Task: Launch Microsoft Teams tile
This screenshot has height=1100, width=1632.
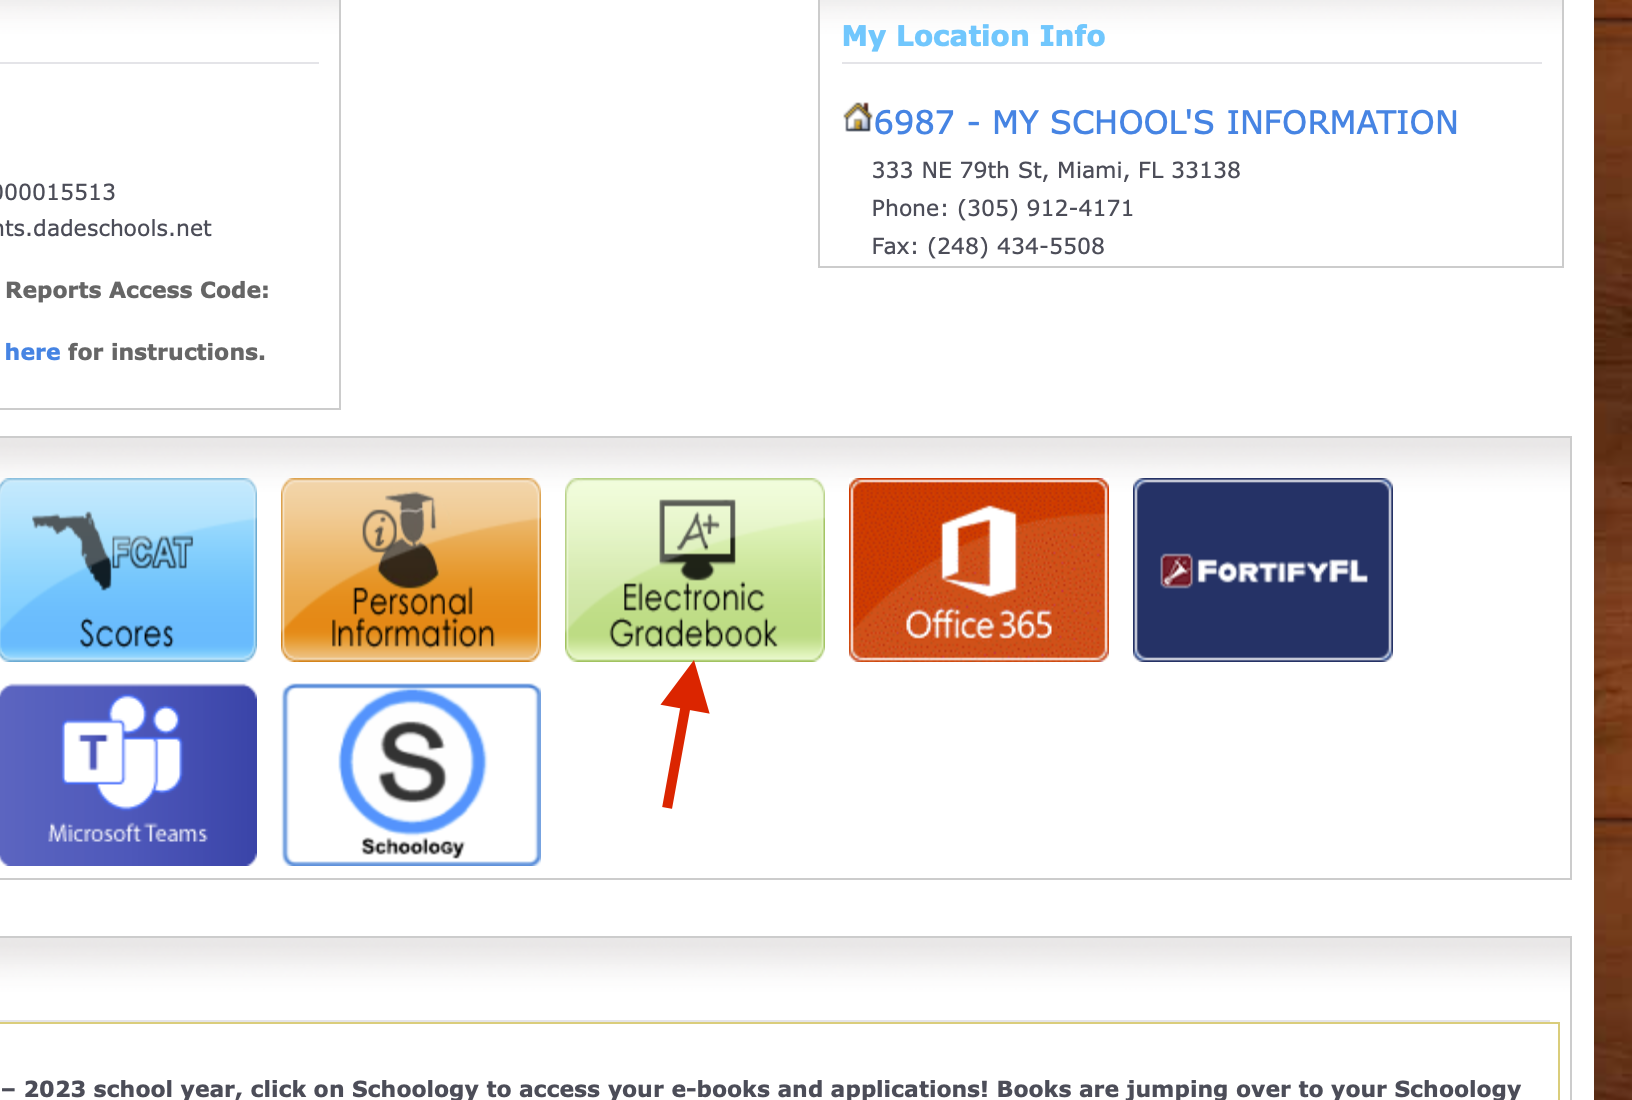Action: click(128, 775)
